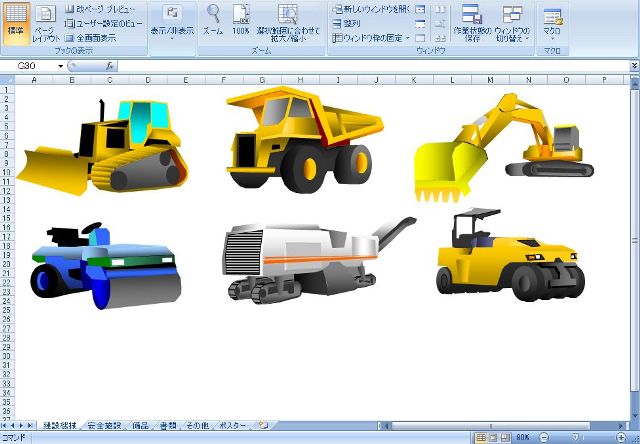Screen dimensions: 640x444
Task: Expand ウィンドウ枠の固定 dropdown
Action: (371, 38)
